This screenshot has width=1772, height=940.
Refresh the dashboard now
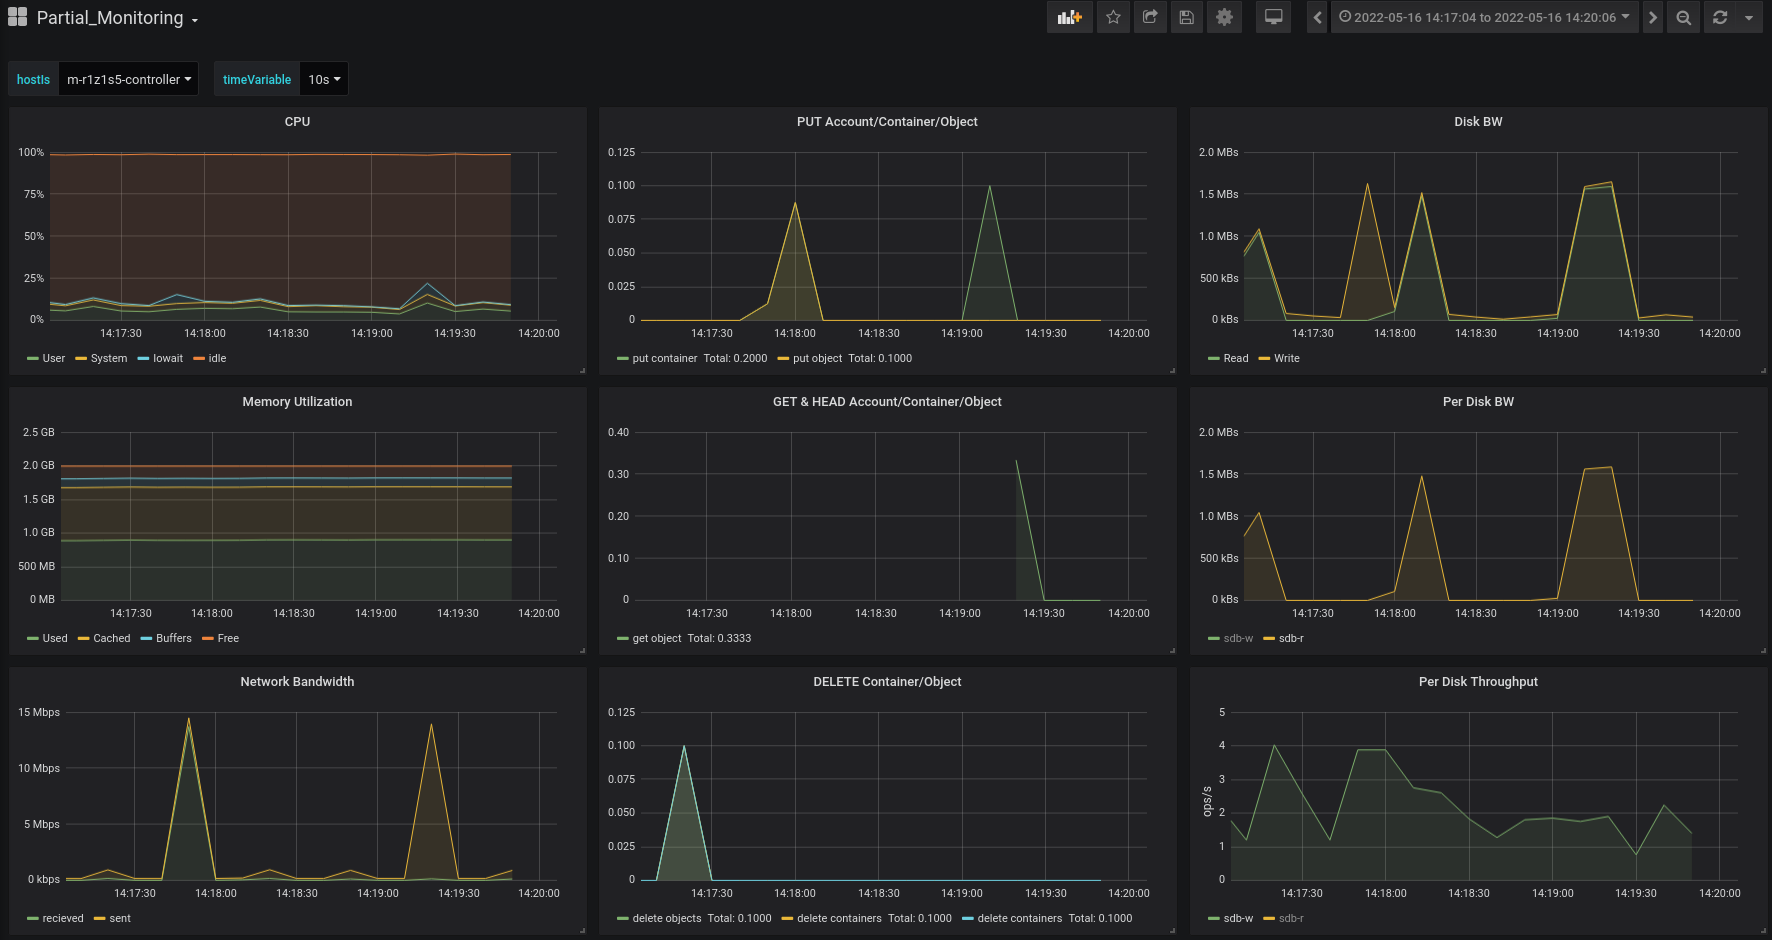pyautogui.click(x=1720, y=17)
